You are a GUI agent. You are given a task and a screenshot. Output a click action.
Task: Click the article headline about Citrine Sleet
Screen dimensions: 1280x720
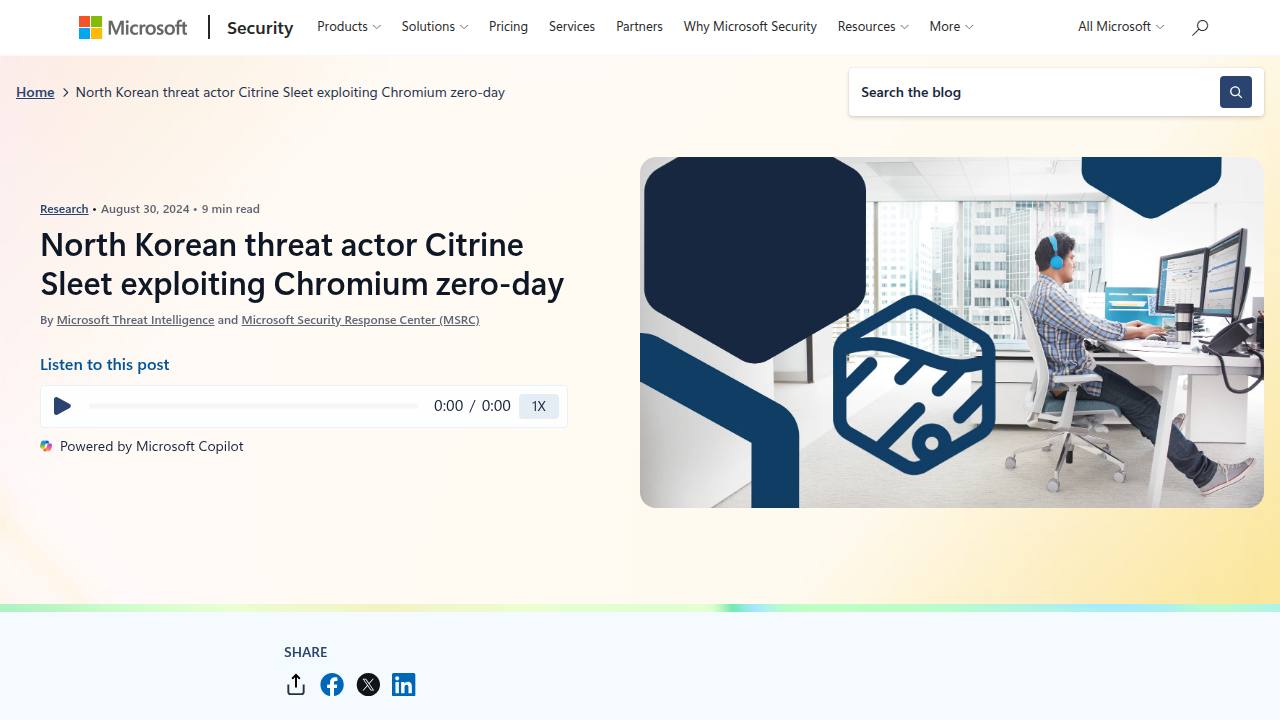tap(302, 264)
